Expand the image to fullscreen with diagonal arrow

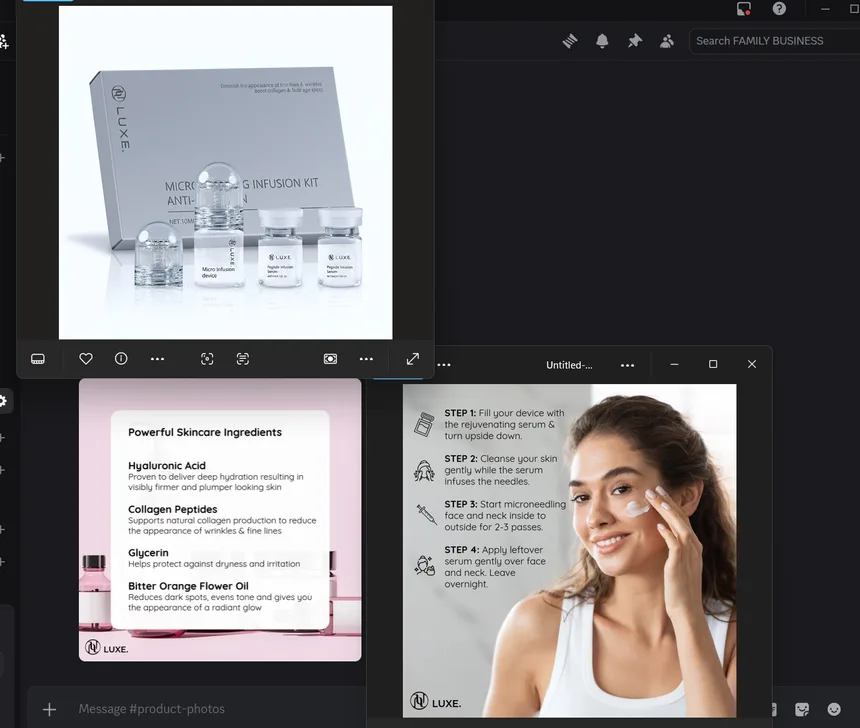tap(412, 358)
